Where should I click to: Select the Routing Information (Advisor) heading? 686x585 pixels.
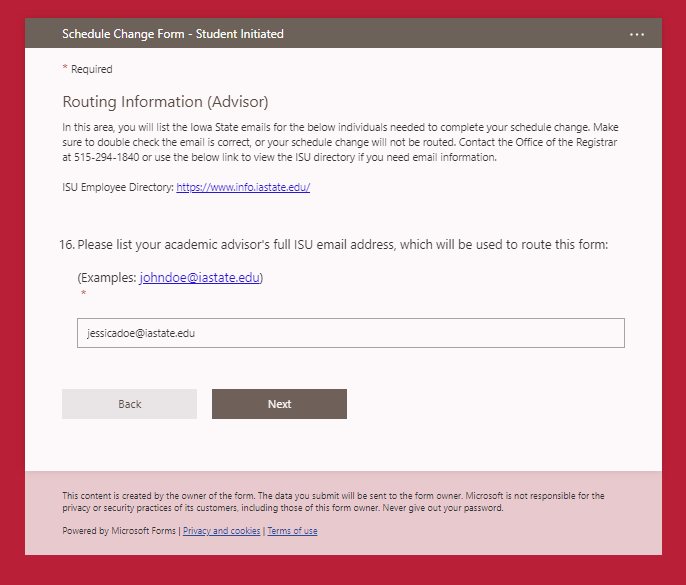tap(165, 102)
